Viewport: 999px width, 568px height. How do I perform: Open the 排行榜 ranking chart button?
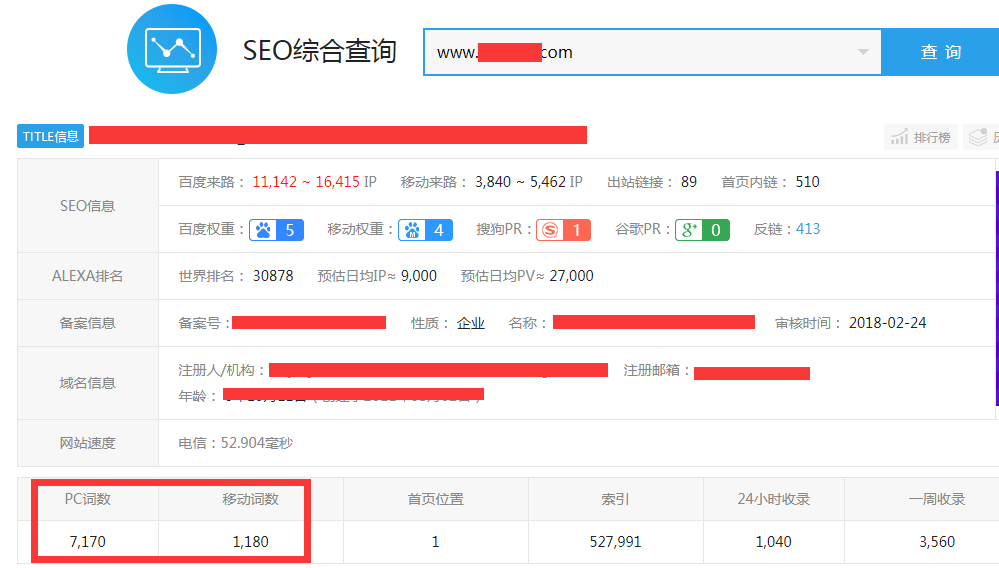pyautogui.click(x=921, y=137)
